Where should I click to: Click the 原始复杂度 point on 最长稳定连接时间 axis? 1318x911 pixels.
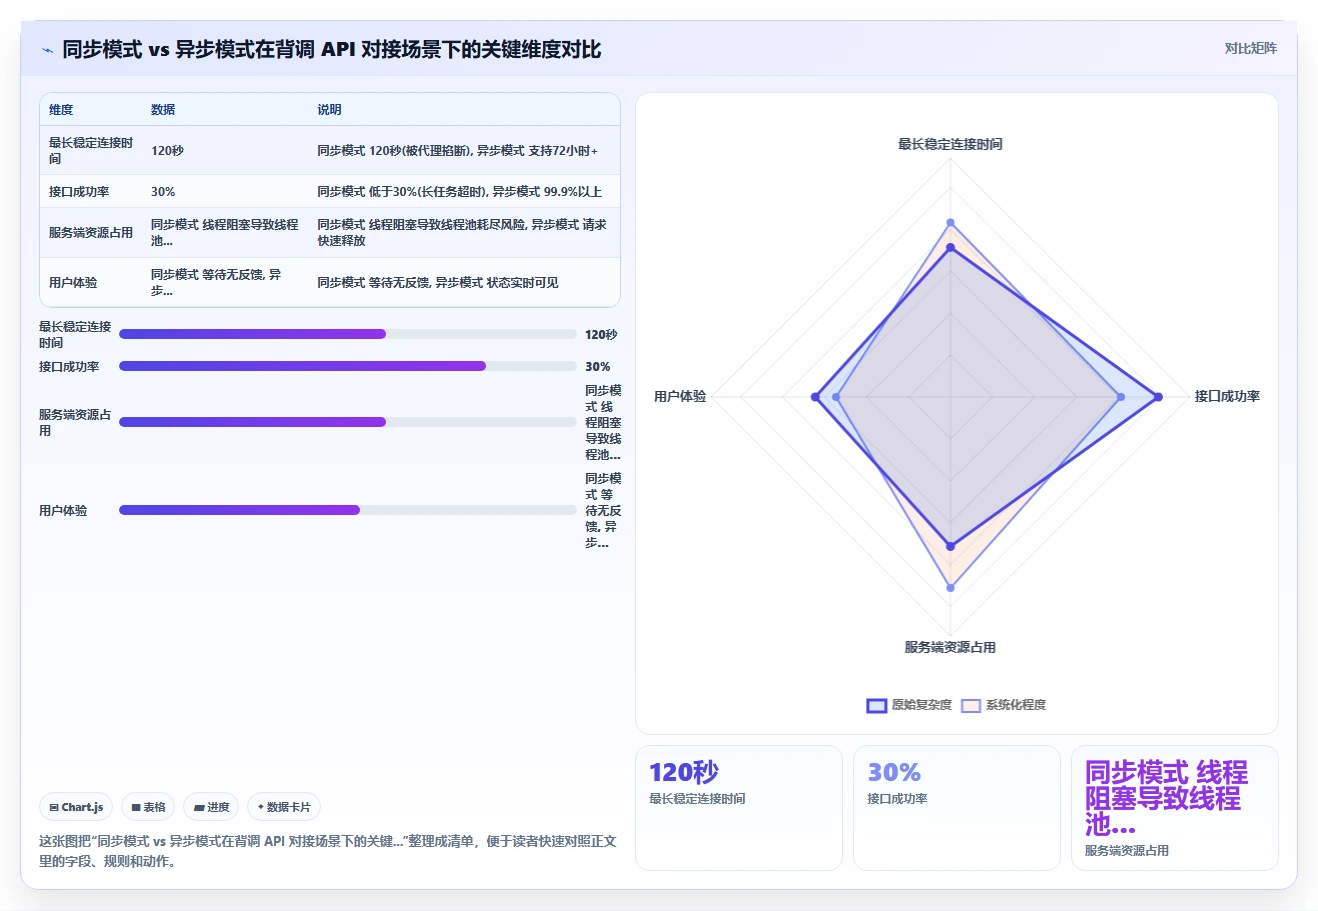pyautogui.click(x=950, y=247)
